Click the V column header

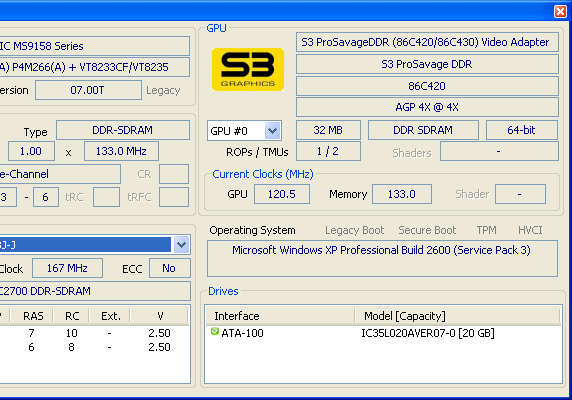(x=160, y=316)
